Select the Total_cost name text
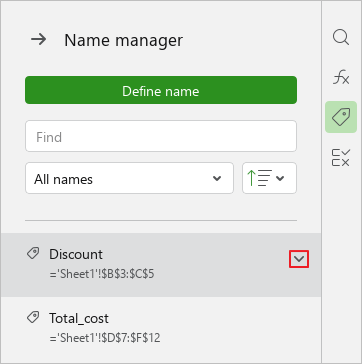 (x=79, y=318)
